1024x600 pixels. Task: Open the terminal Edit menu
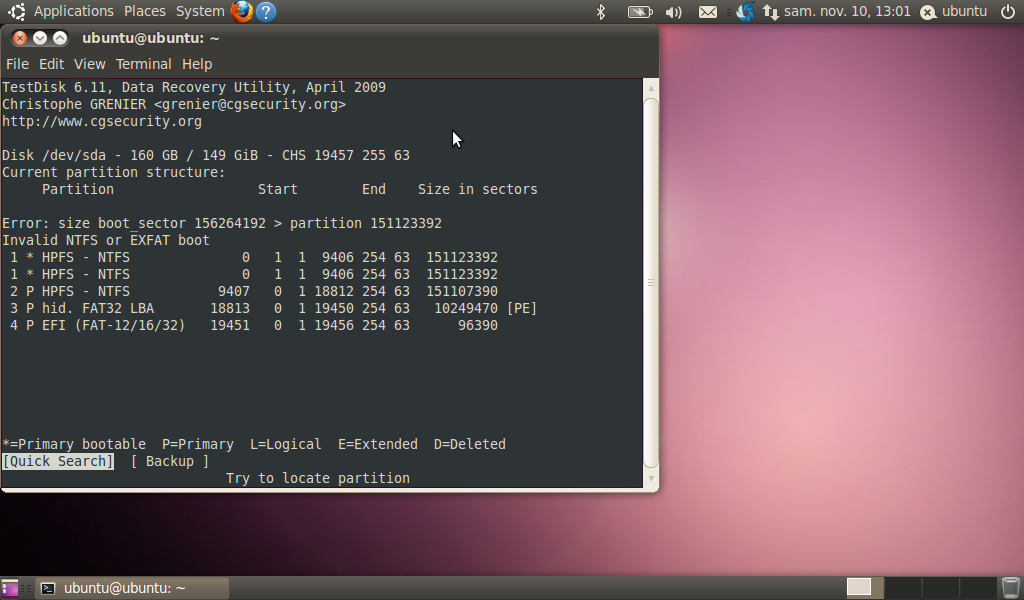(51, 64)
